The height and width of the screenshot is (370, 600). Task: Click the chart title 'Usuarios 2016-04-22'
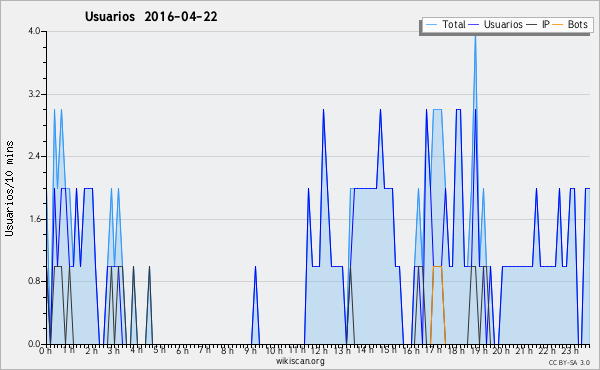point(151,16)
